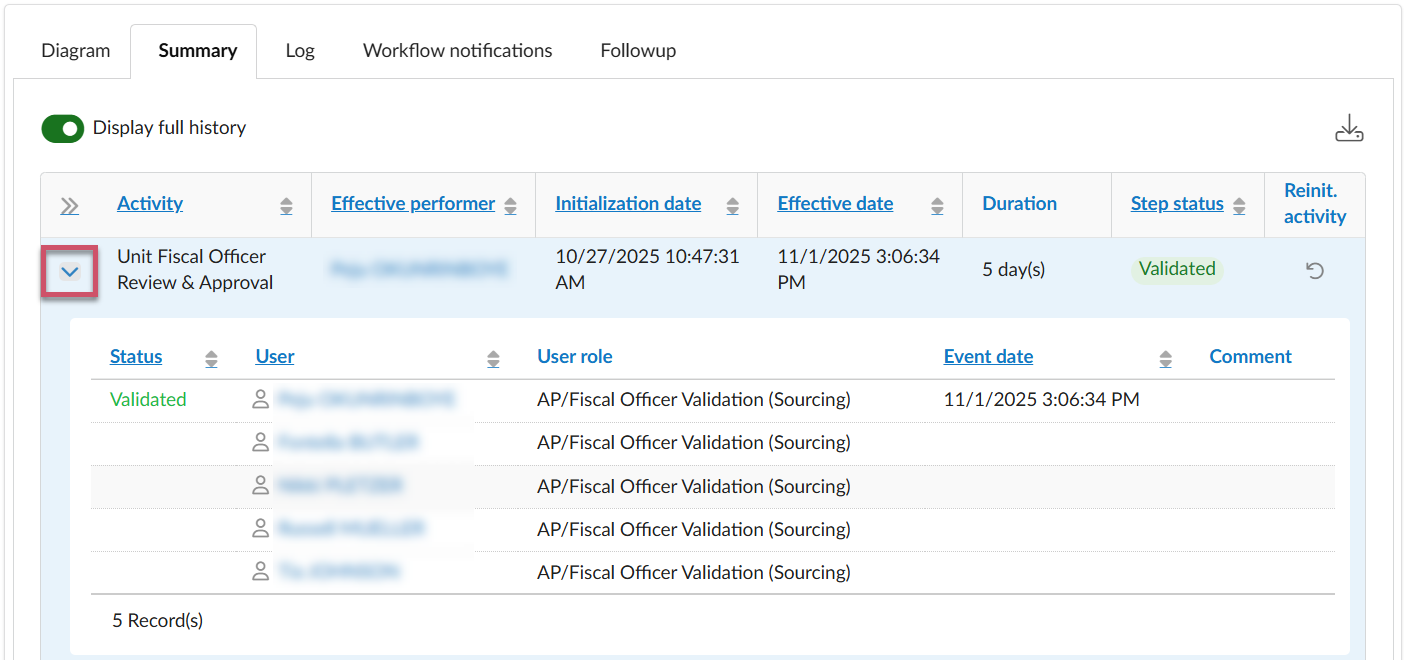Click sort arrows next to Event date
This screenshot has width=1404, height=660.
pos(1165,359)
